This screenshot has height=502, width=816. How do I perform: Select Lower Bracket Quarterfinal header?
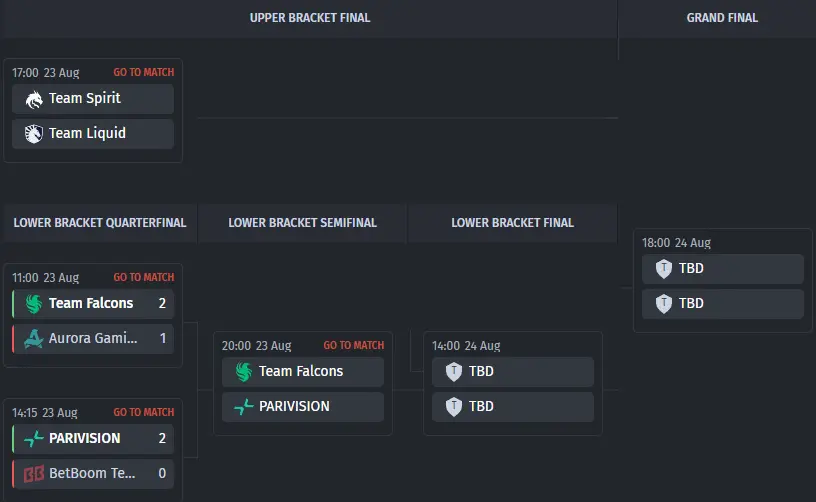pyautogui.click(x=99, y=223)
